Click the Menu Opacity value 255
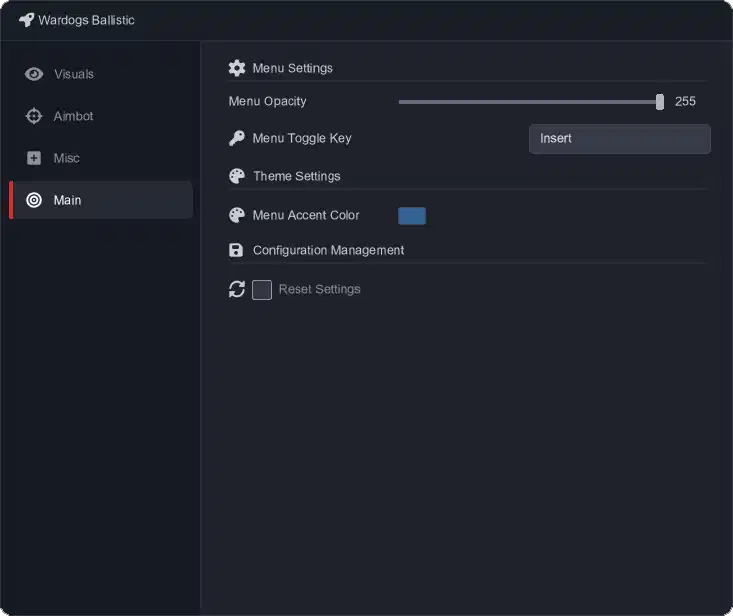Screen dimensions: 733x616 685,101
